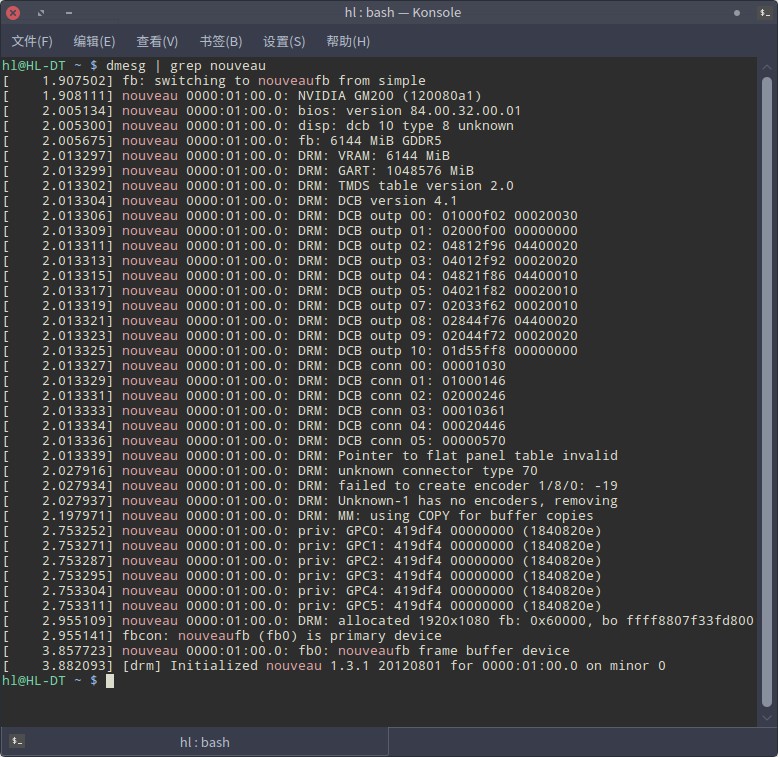Click the 'priv: GPC1: 419df4' line
This screenshot has width=778, height=757.
(x=302, y=546)
